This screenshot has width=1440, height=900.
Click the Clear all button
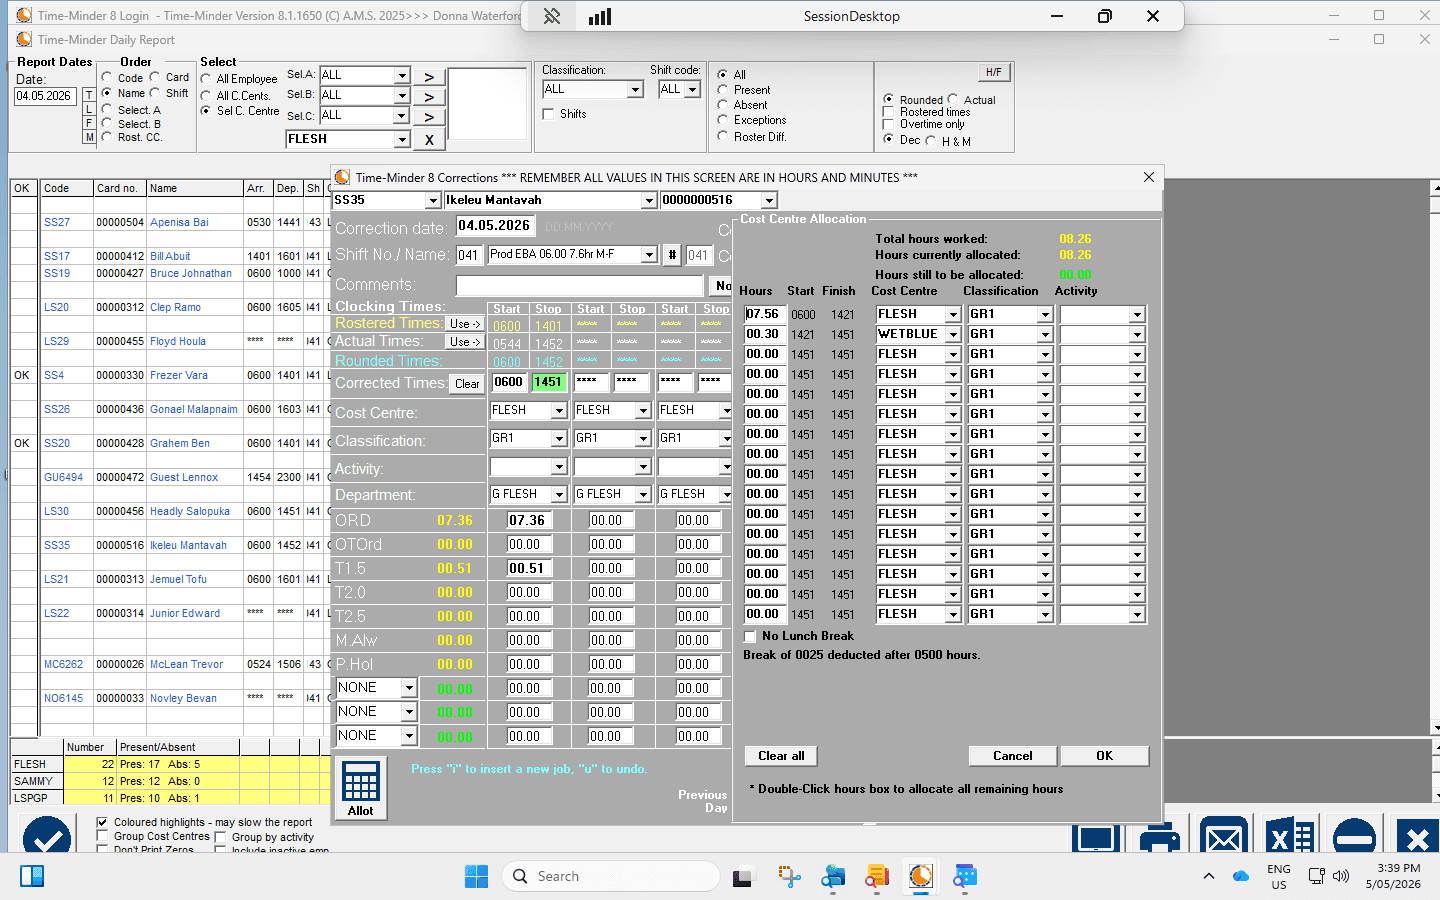pos(781,756)
